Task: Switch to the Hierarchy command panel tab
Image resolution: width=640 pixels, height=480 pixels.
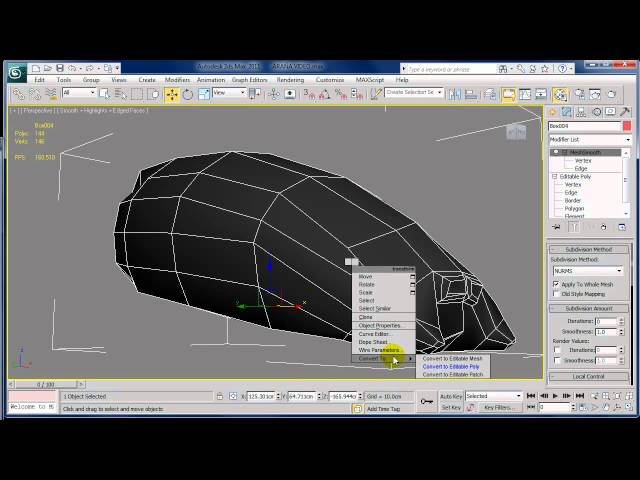Action: coord(581,112)
